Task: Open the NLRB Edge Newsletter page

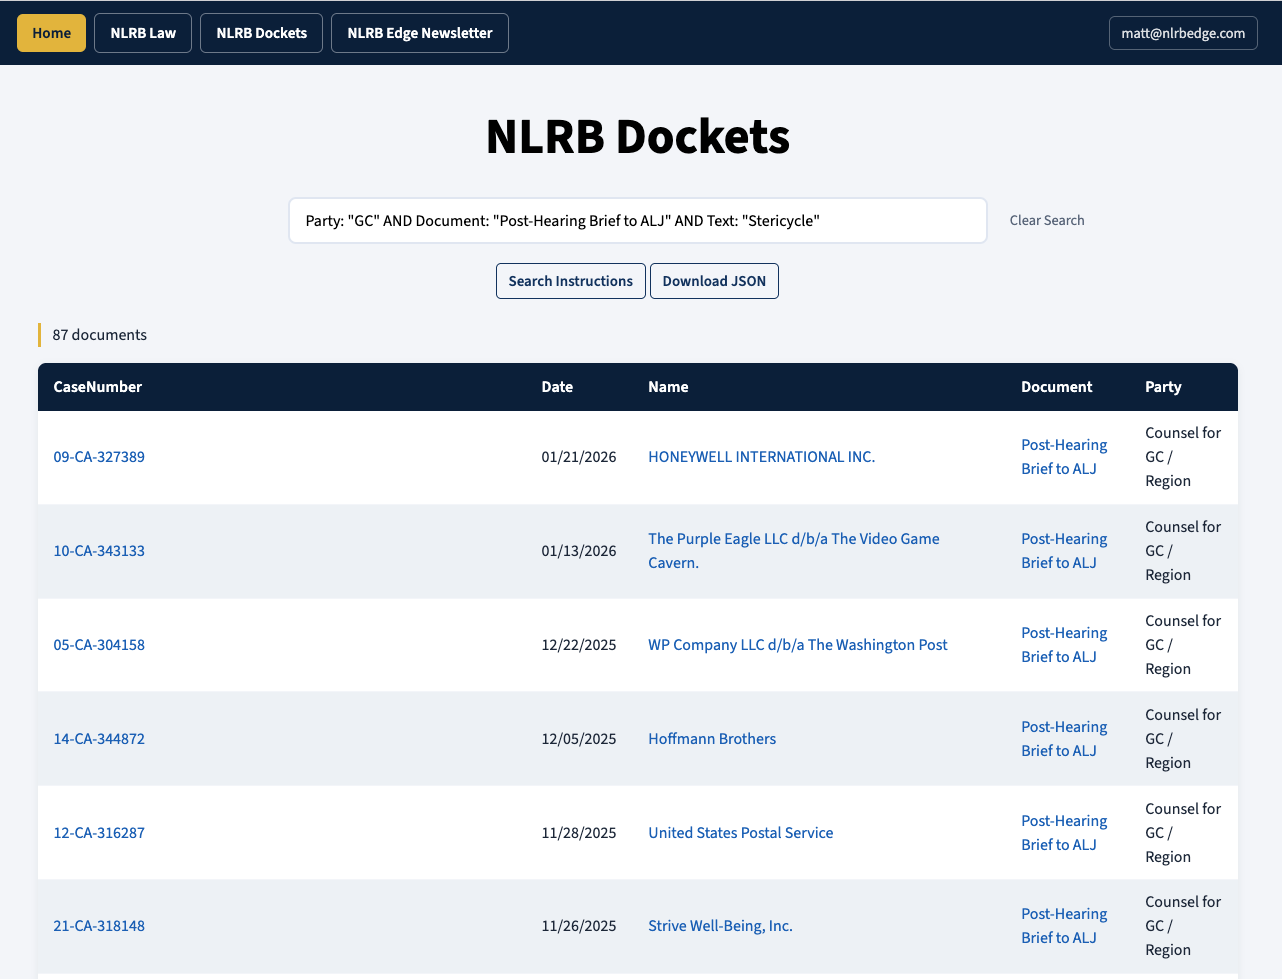Action: (420, 33)
